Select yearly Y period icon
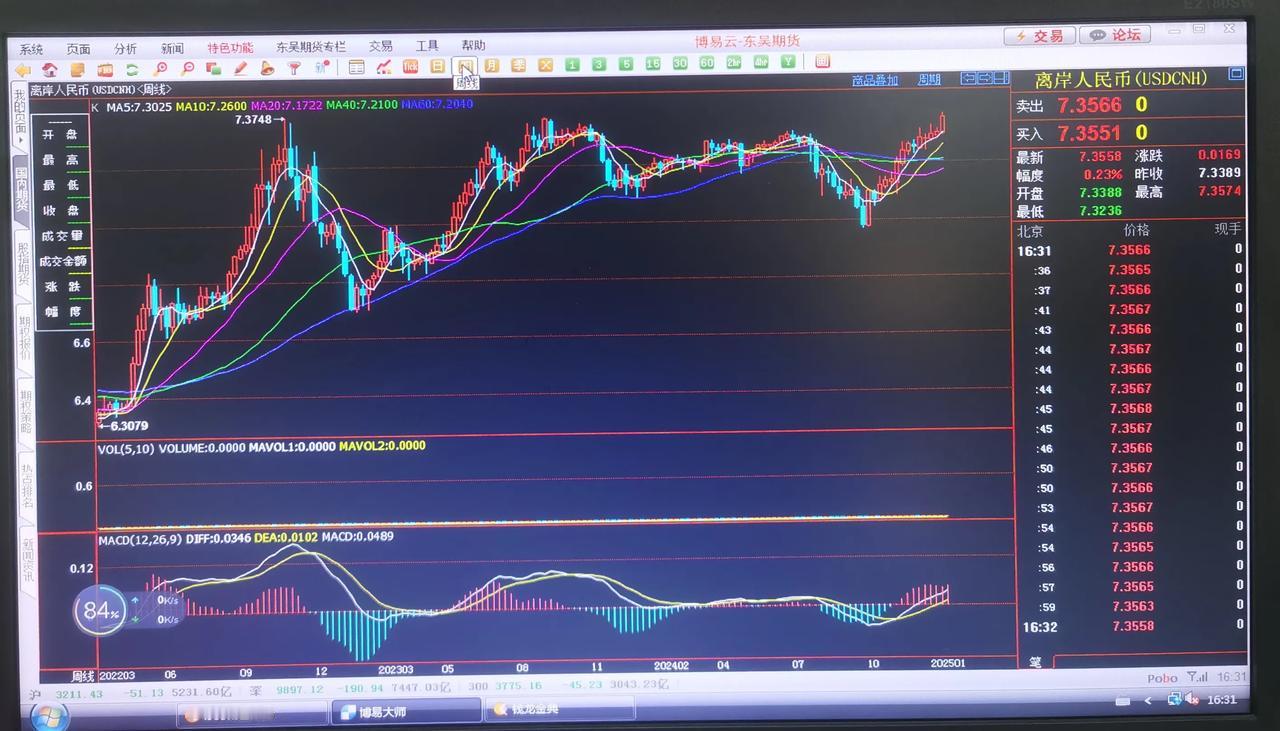Viewport: 1280px width, 731px height. (788, 62)
